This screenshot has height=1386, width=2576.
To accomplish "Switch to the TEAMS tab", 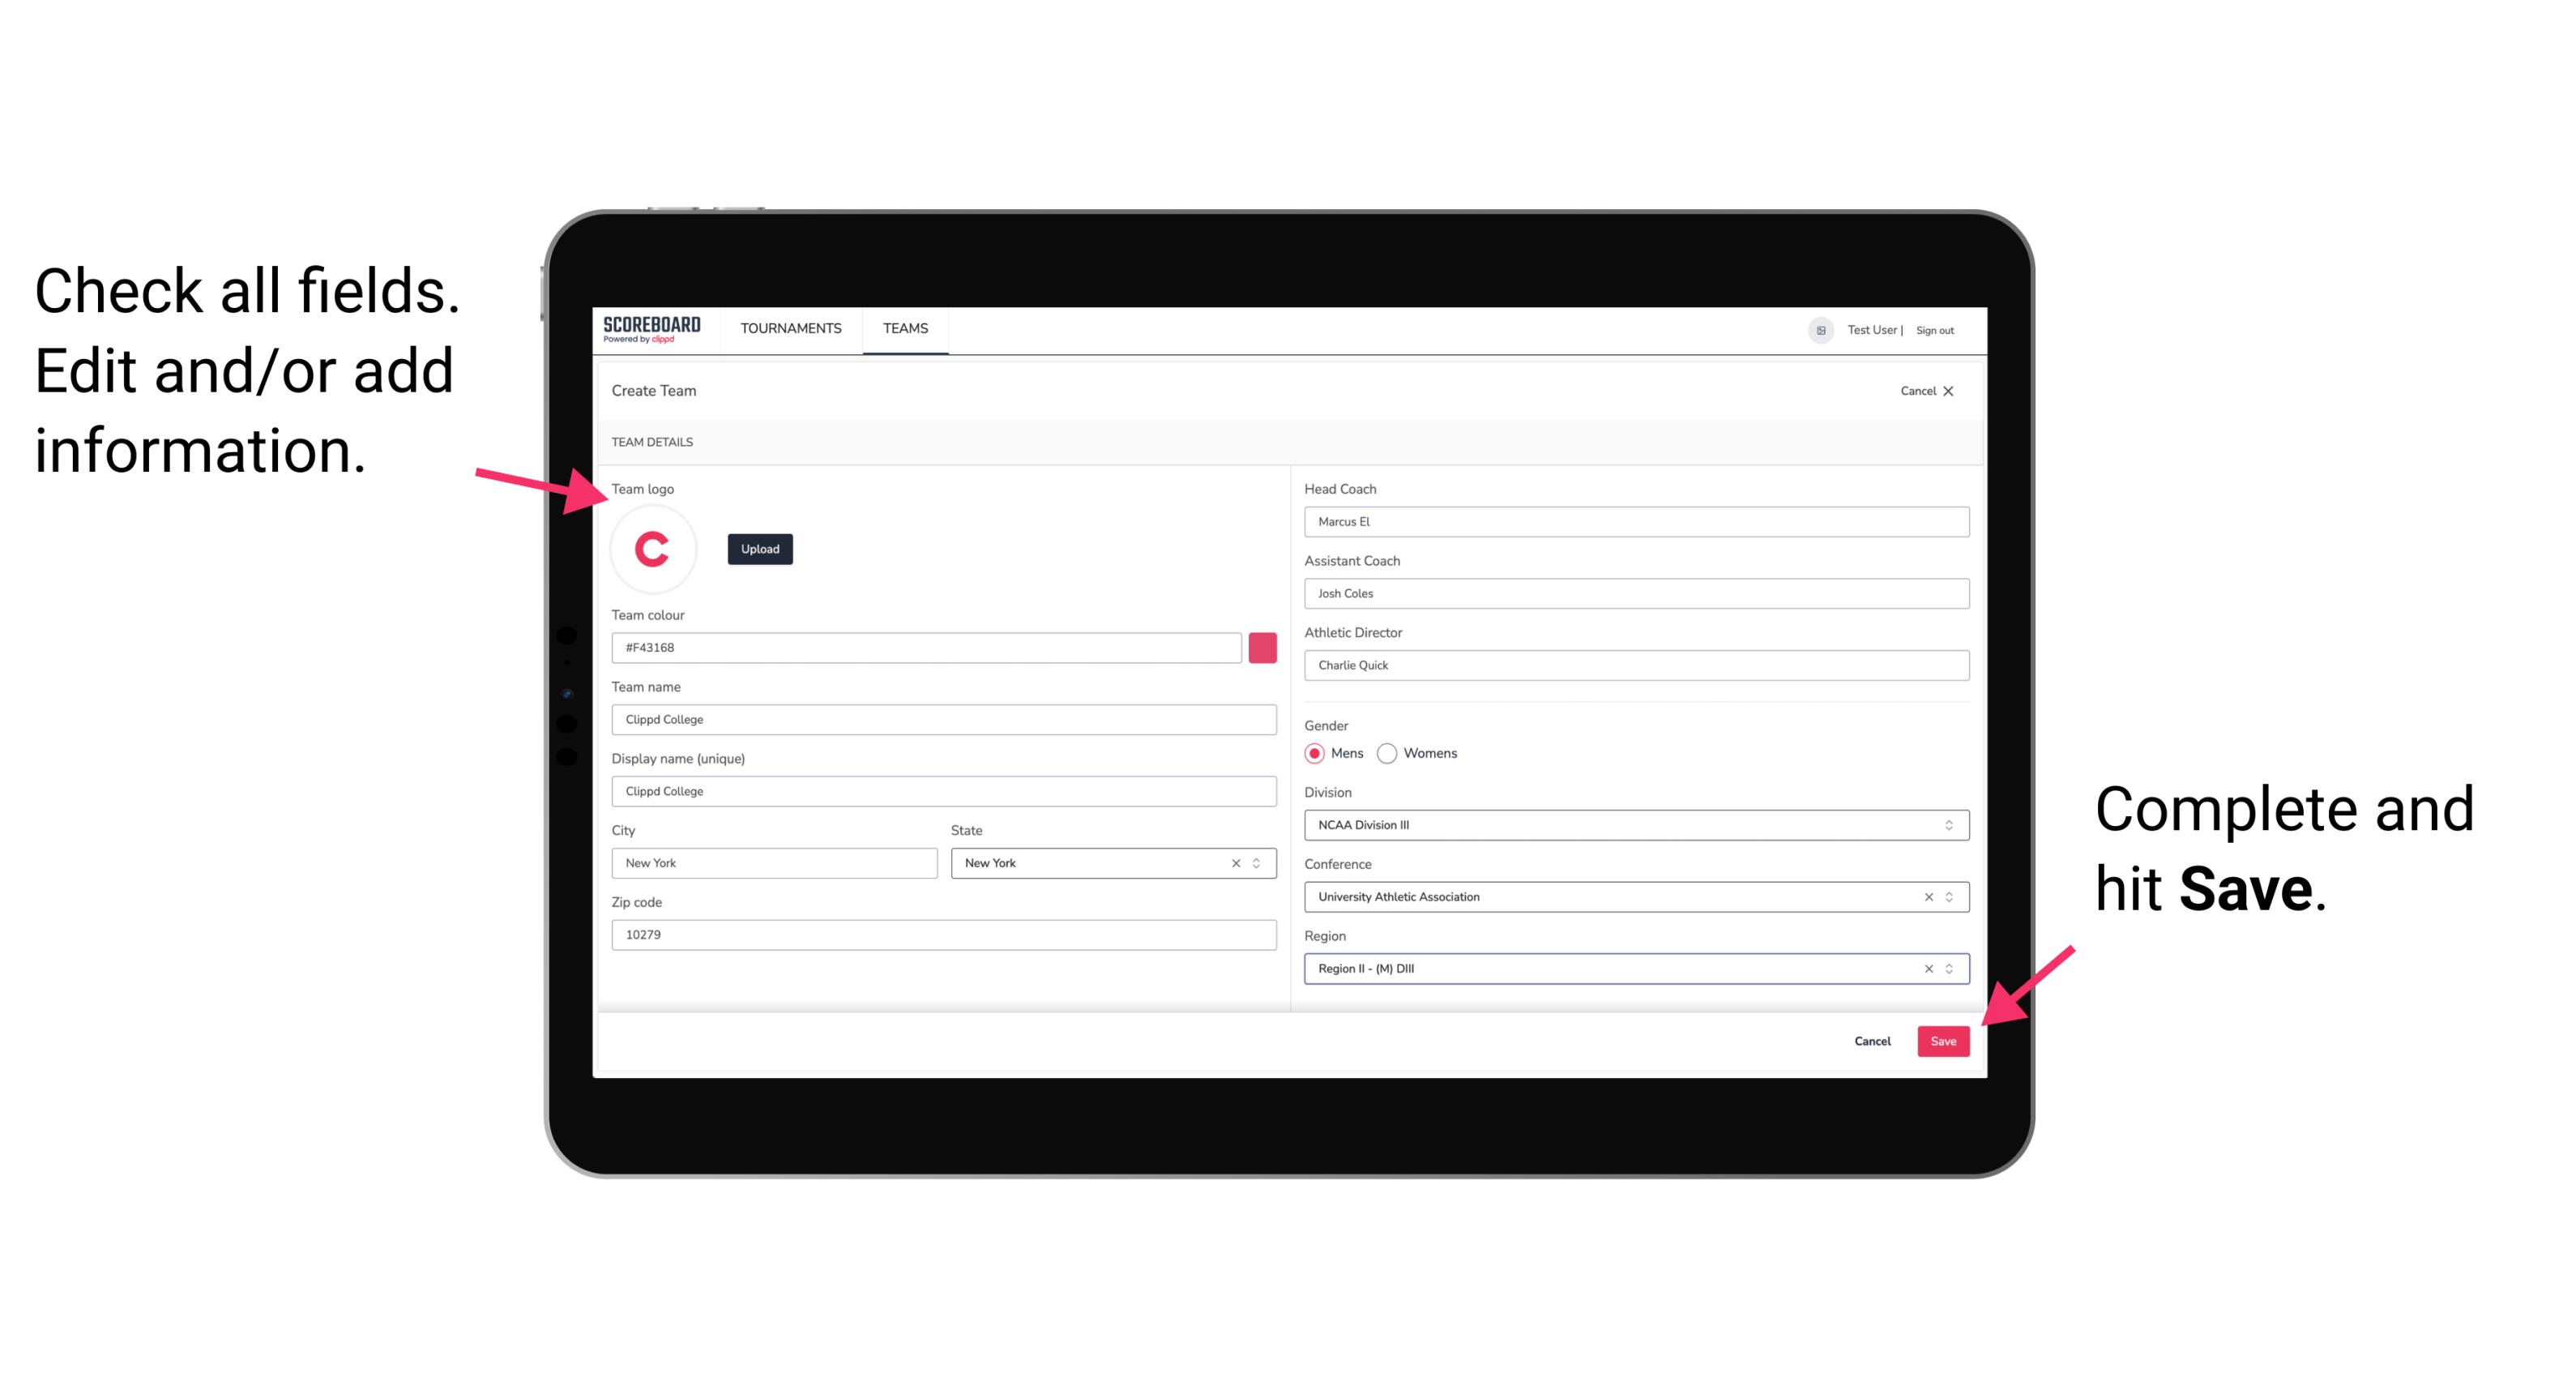I will pos(904,329).
